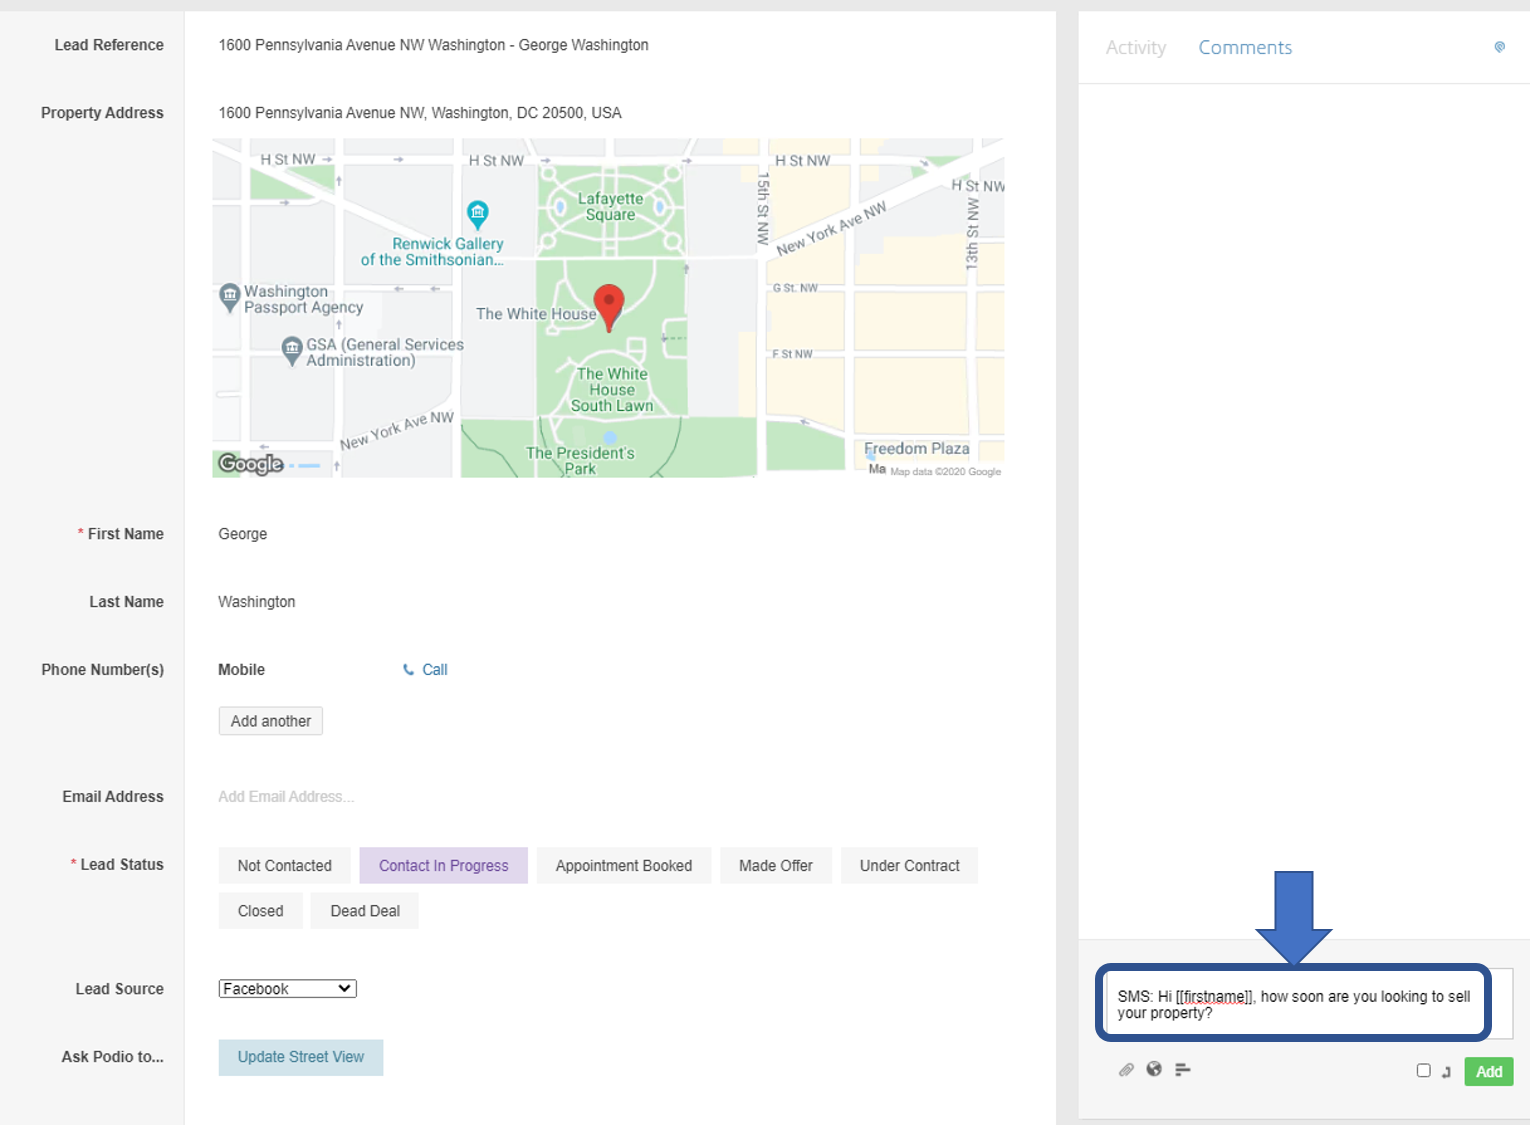Tick the checkbox next to Add button

(1423, 1070)
